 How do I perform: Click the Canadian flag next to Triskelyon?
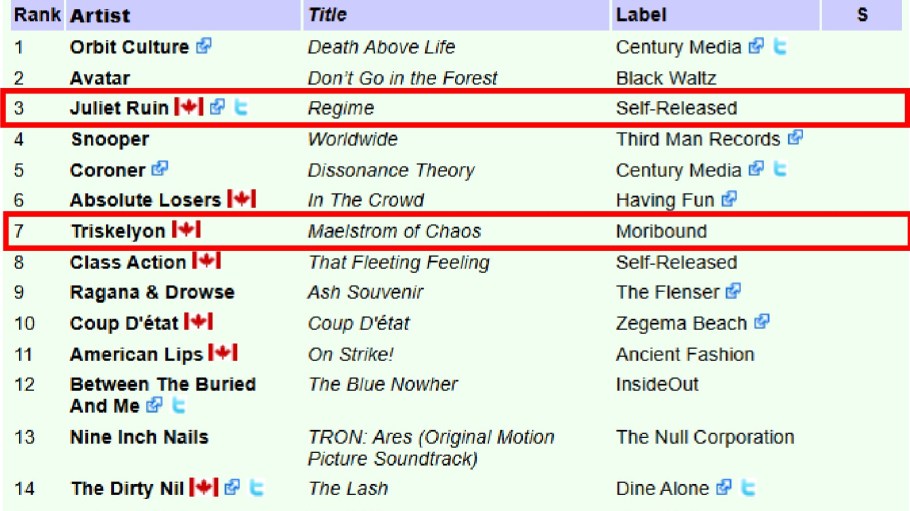tap(186, 231)
